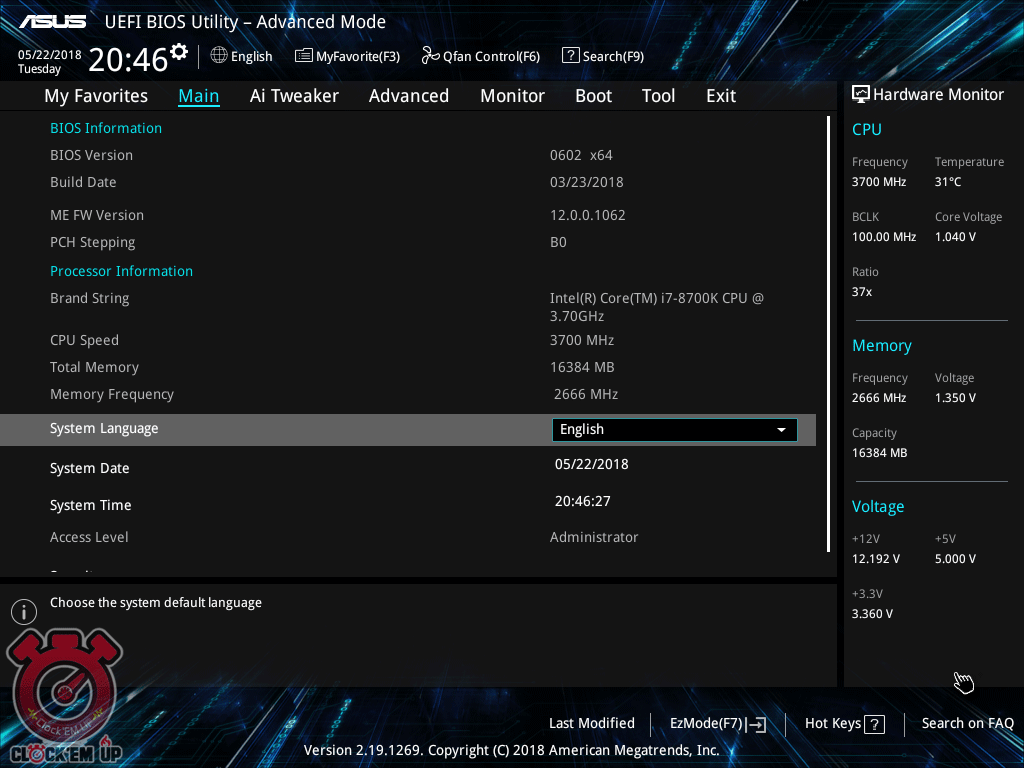The width and height of the screenshot is (1024, 768).
Task: Switch to EzMode(F7)
Action: pyautogui.click(x=717, y=724)
